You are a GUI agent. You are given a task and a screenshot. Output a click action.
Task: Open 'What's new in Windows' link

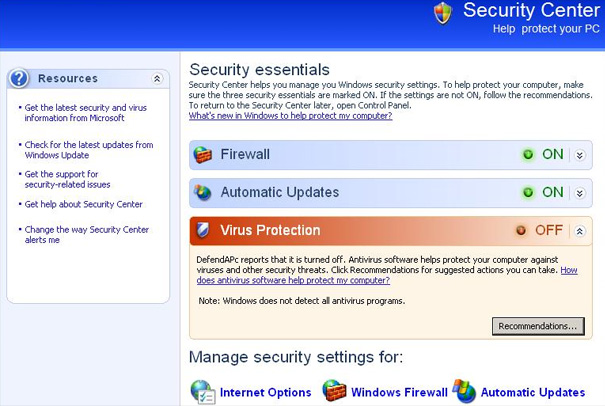pos(291,116)
